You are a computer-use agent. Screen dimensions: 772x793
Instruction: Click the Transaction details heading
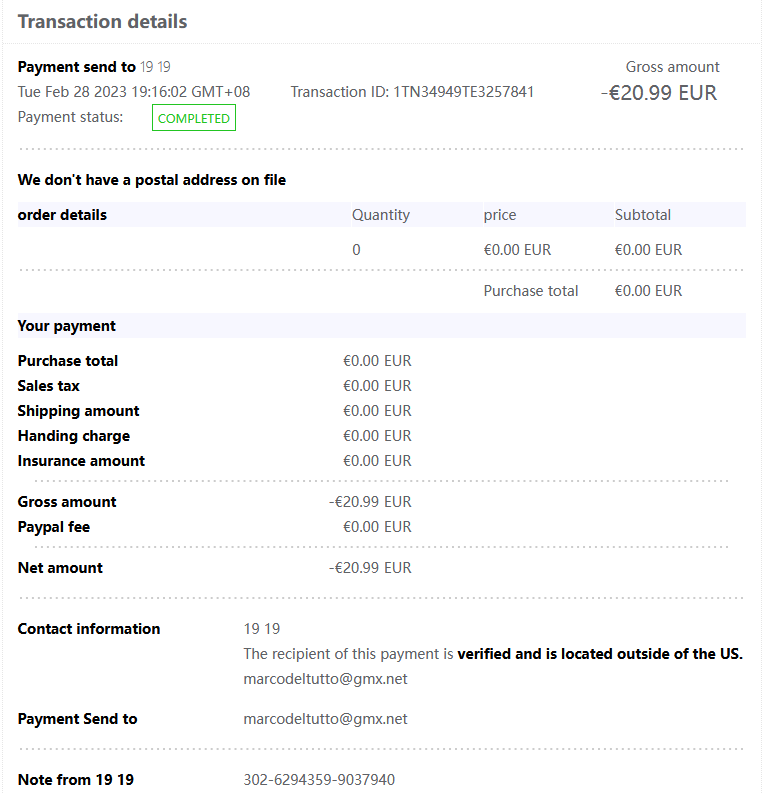[102, 21]
